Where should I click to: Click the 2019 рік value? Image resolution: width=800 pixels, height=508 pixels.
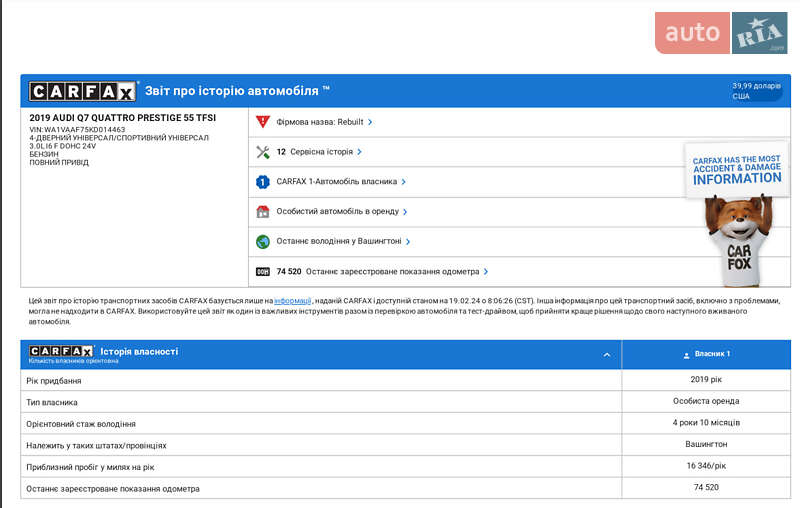[706, 379]
